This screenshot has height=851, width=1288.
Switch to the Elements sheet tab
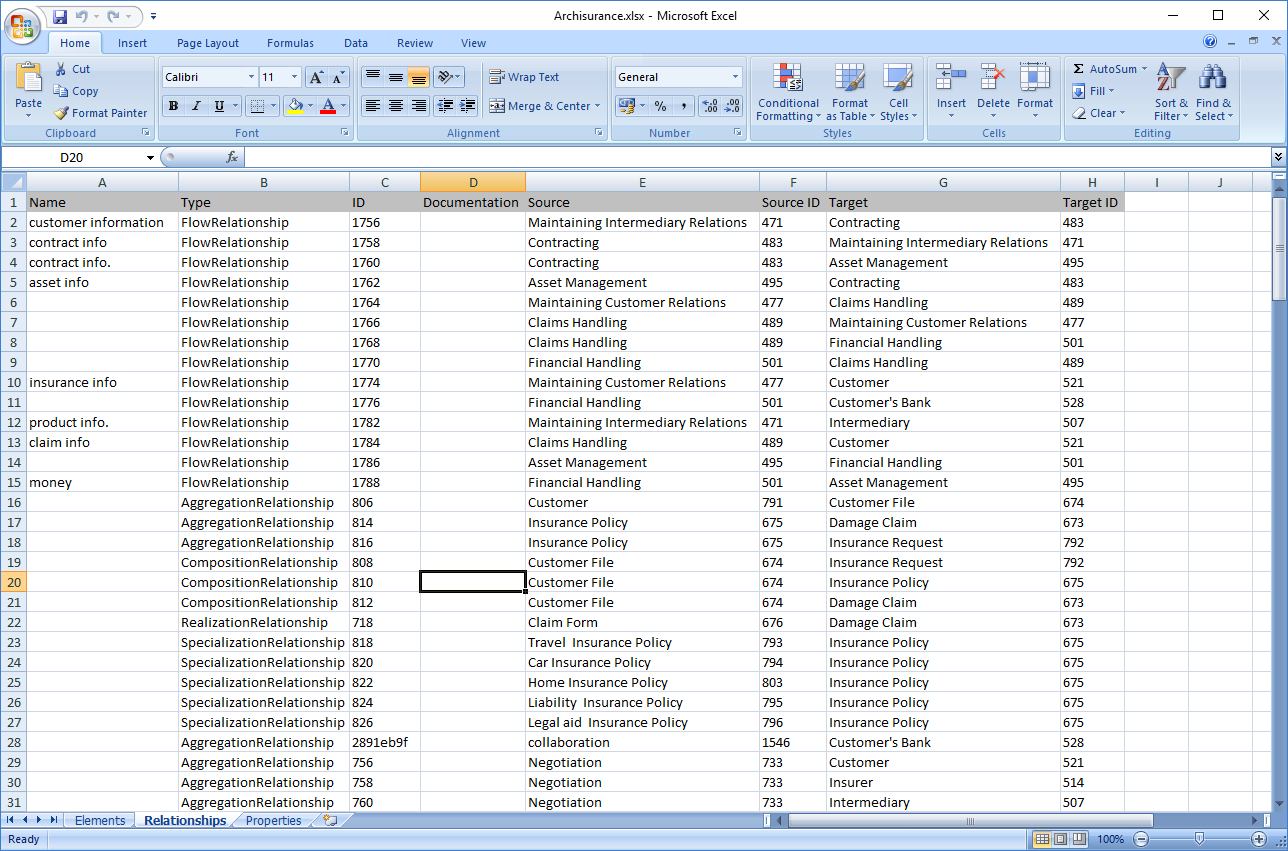(x=100, y=820)
